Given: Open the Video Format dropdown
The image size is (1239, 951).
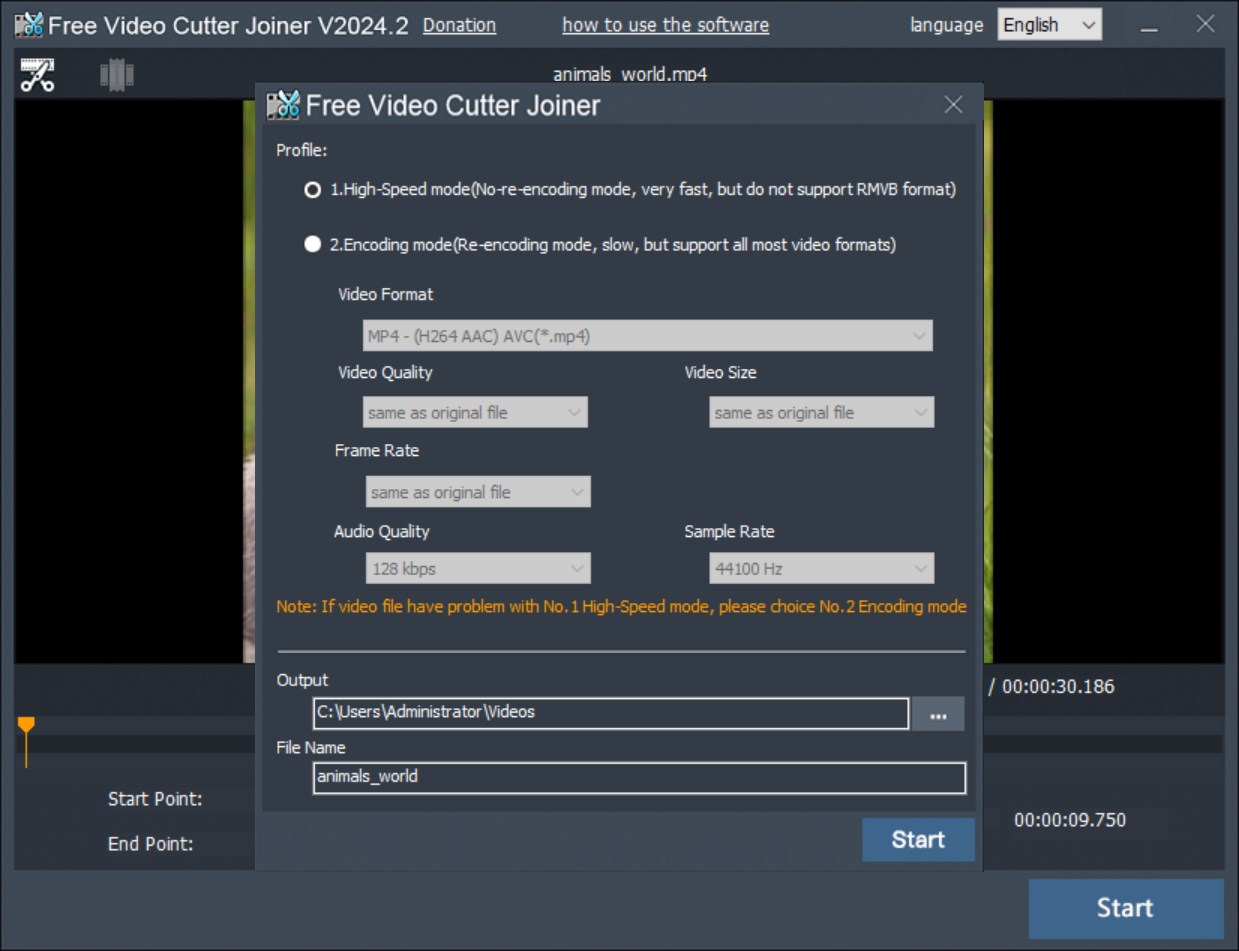Looking at the screenshot, I should [x=645, y=335].
